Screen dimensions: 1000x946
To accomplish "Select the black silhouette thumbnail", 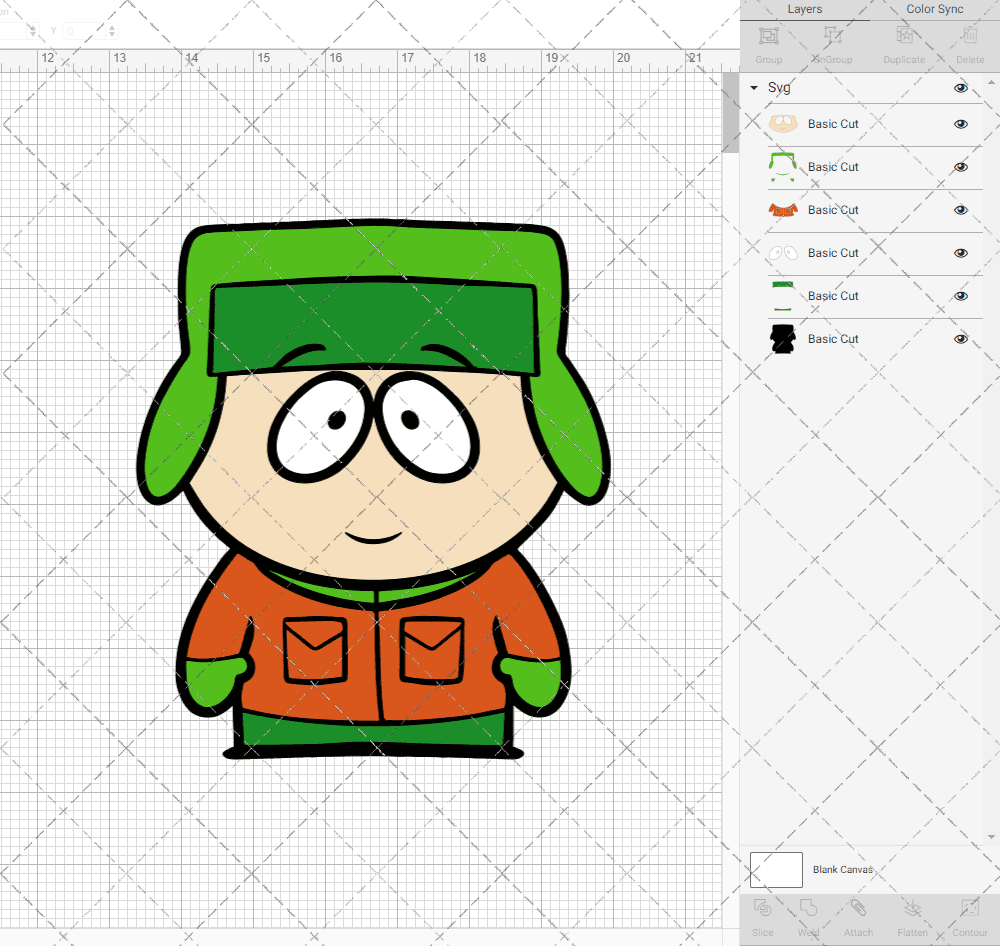I will click(783, 339).
